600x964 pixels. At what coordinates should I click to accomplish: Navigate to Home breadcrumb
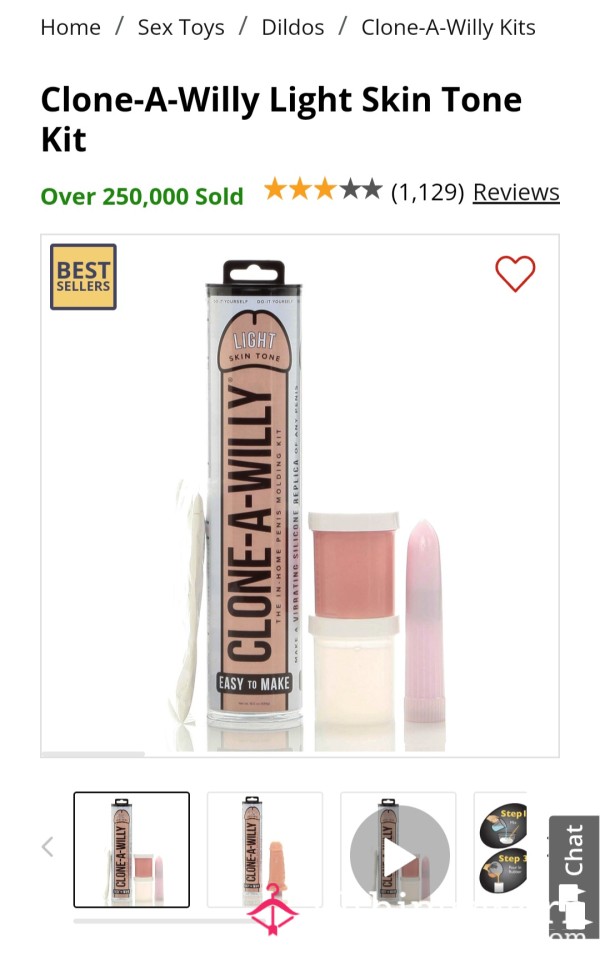71,28
